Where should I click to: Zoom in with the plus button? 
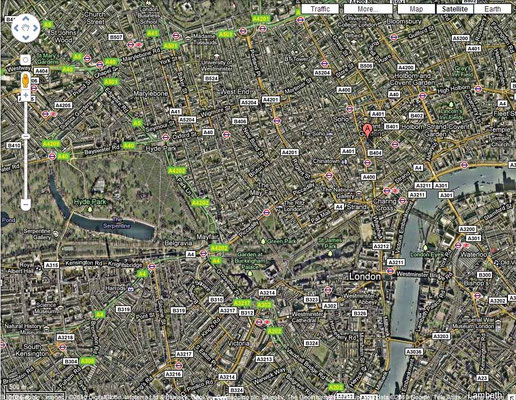[26, 96]
